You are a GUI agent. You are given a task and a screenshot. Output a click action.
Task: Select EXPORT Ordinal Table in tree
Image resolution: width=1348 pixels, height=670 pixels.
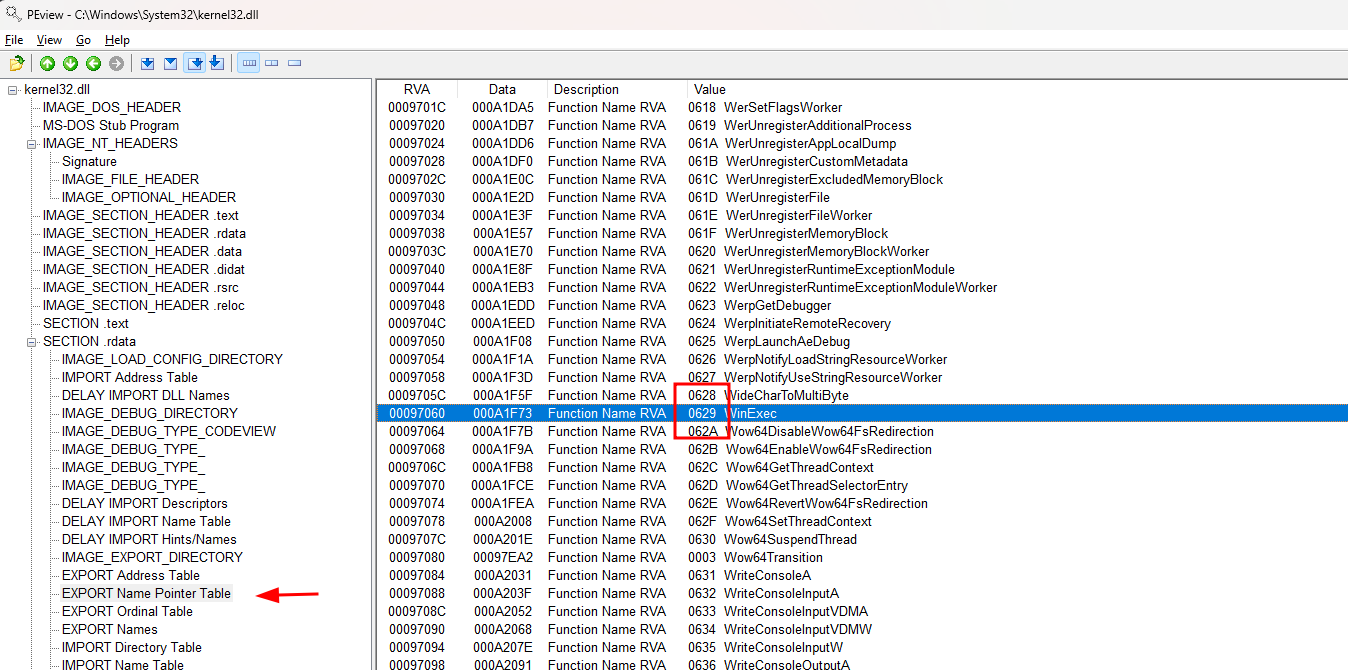(x=127, y=611)
